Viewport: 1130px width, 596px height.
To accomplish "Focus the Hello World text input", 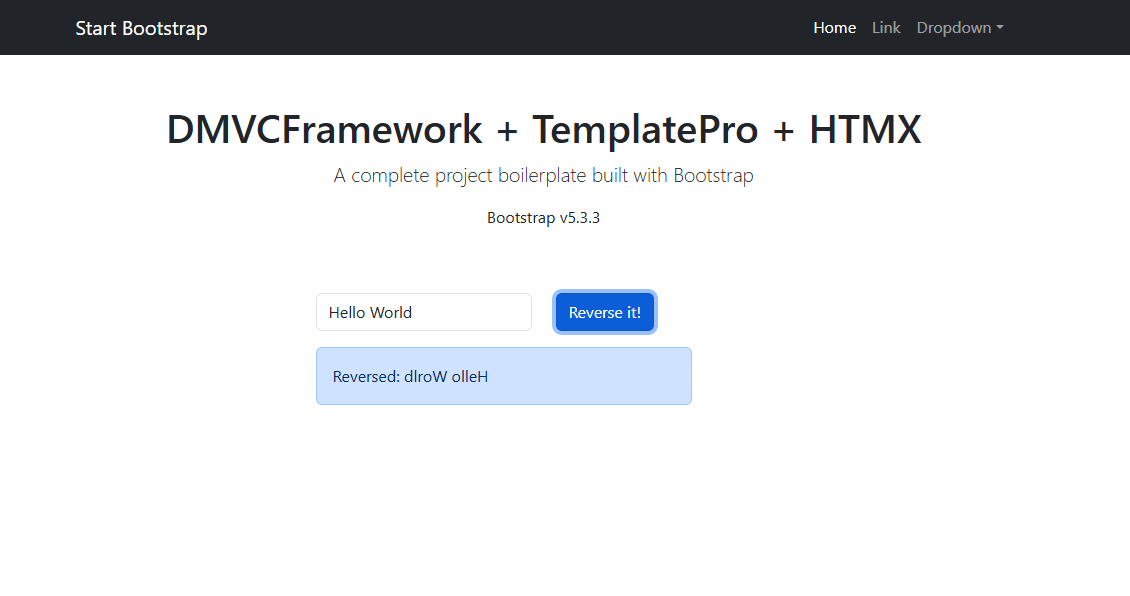I will (x=424, y=312).
